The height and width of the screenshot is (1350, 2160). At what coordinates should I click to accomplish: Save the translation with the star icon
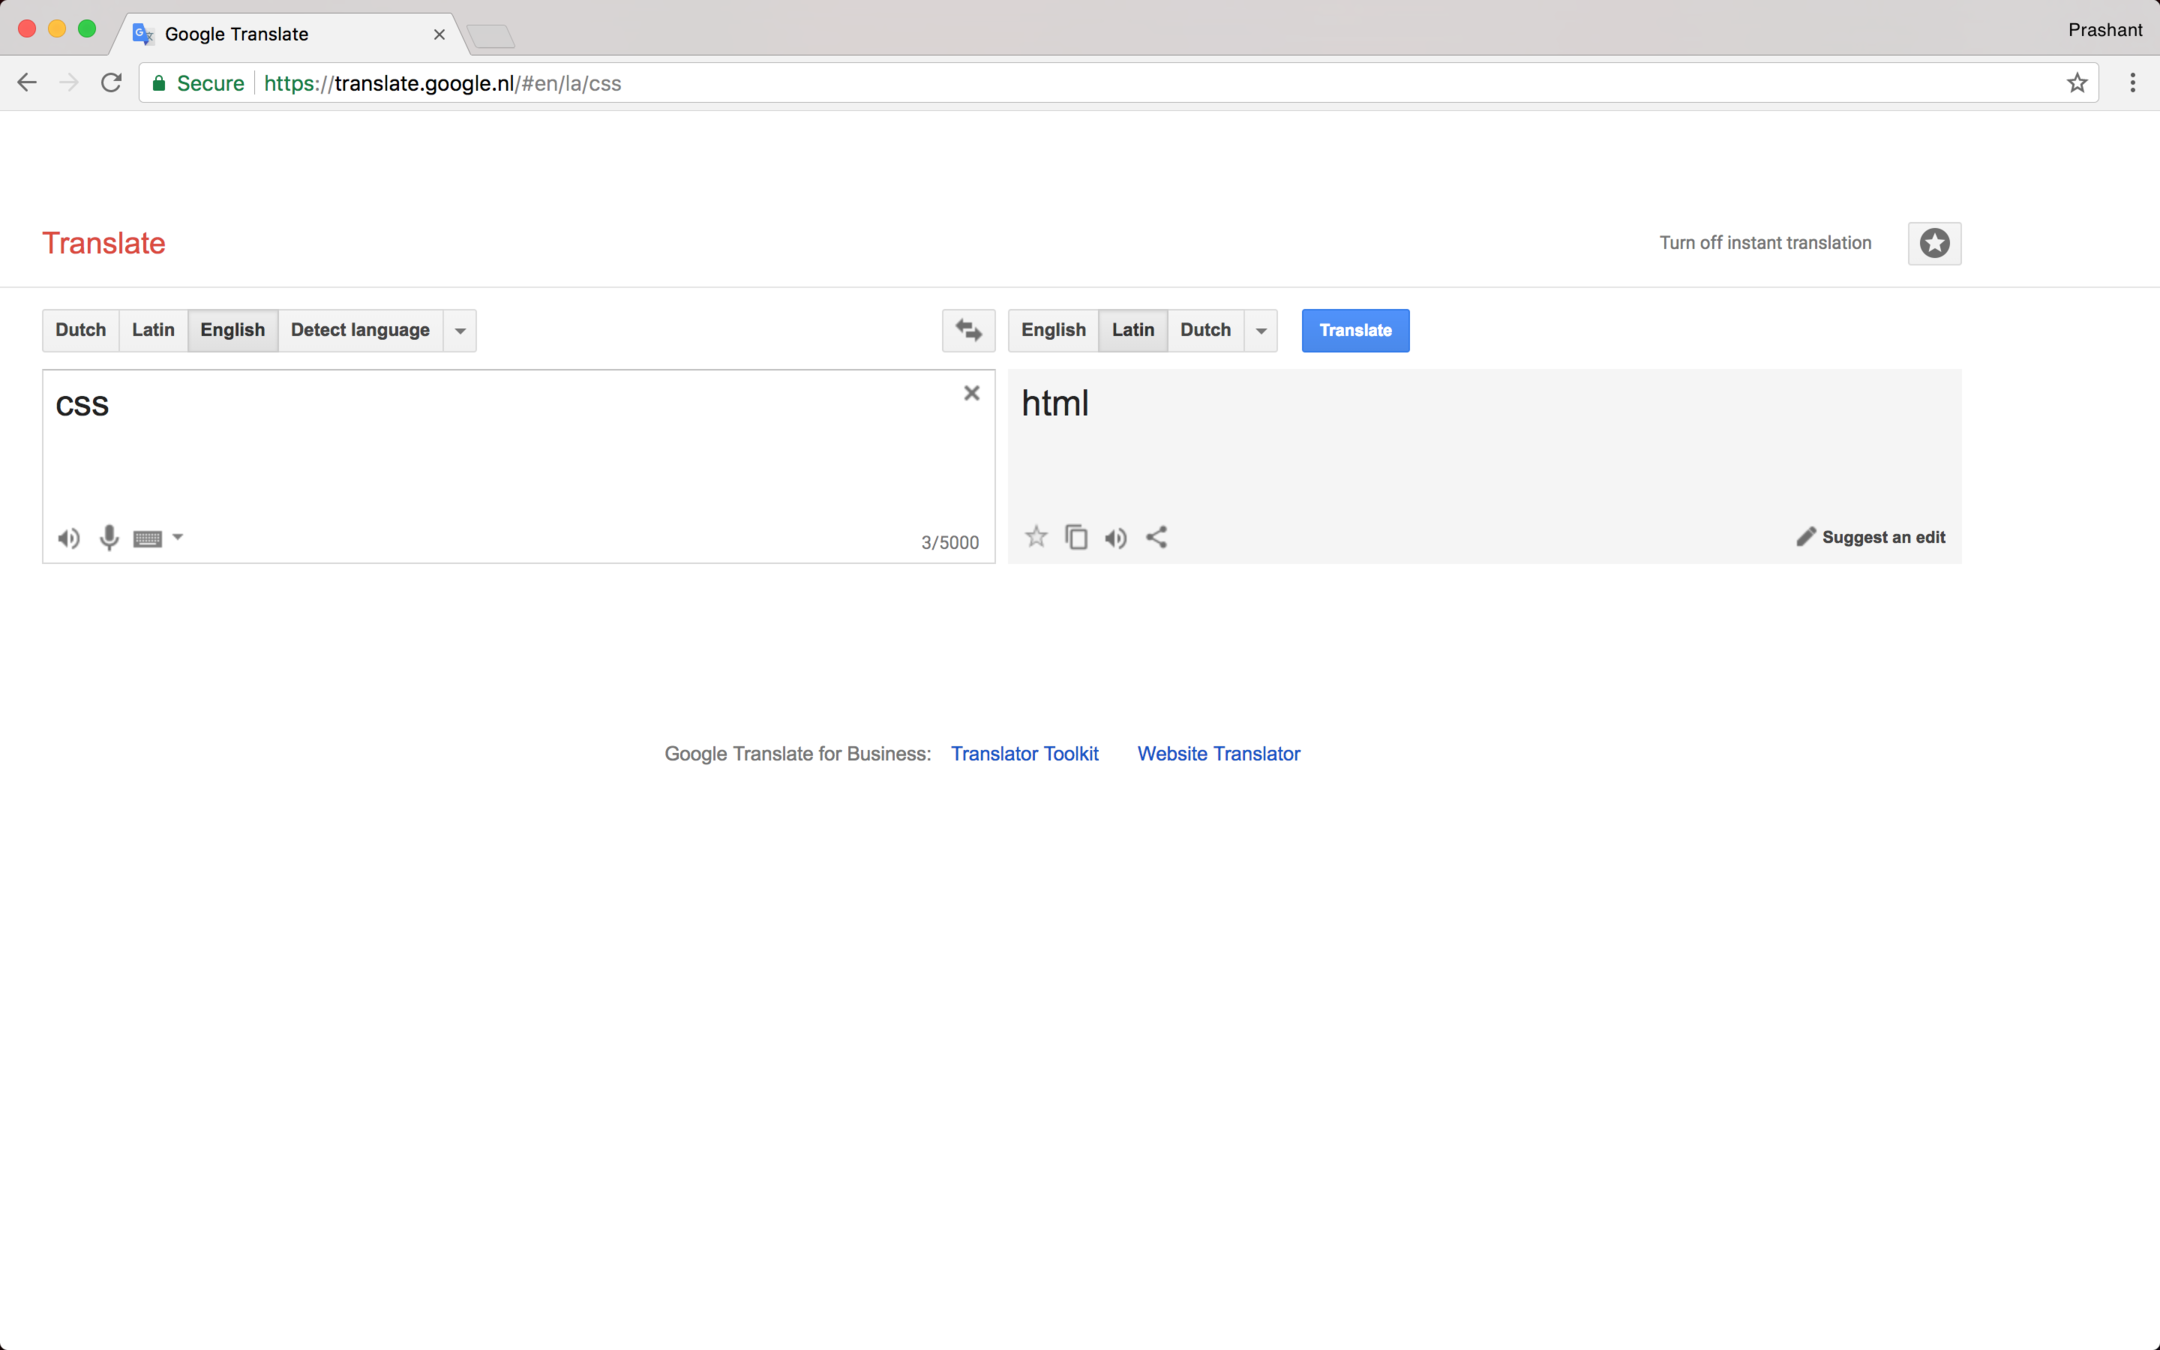(1036, 537)
